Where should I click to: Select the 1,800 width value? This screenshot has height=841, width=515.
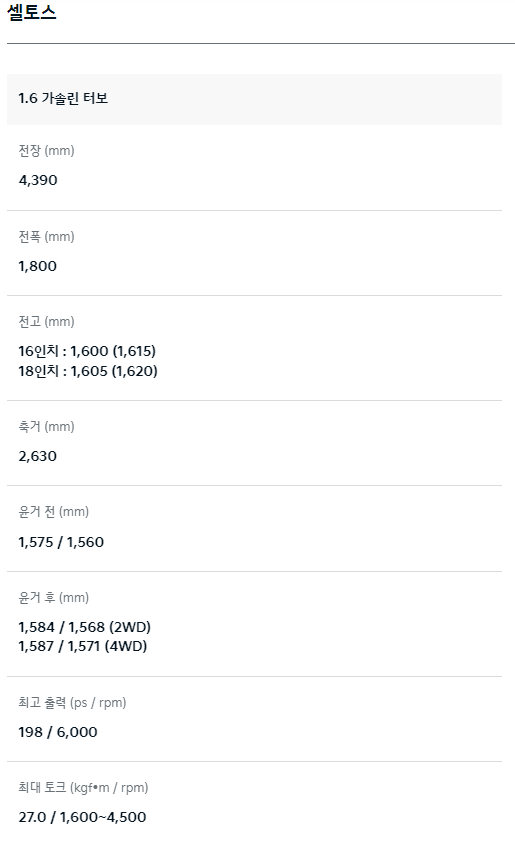(x=38, y=266)
